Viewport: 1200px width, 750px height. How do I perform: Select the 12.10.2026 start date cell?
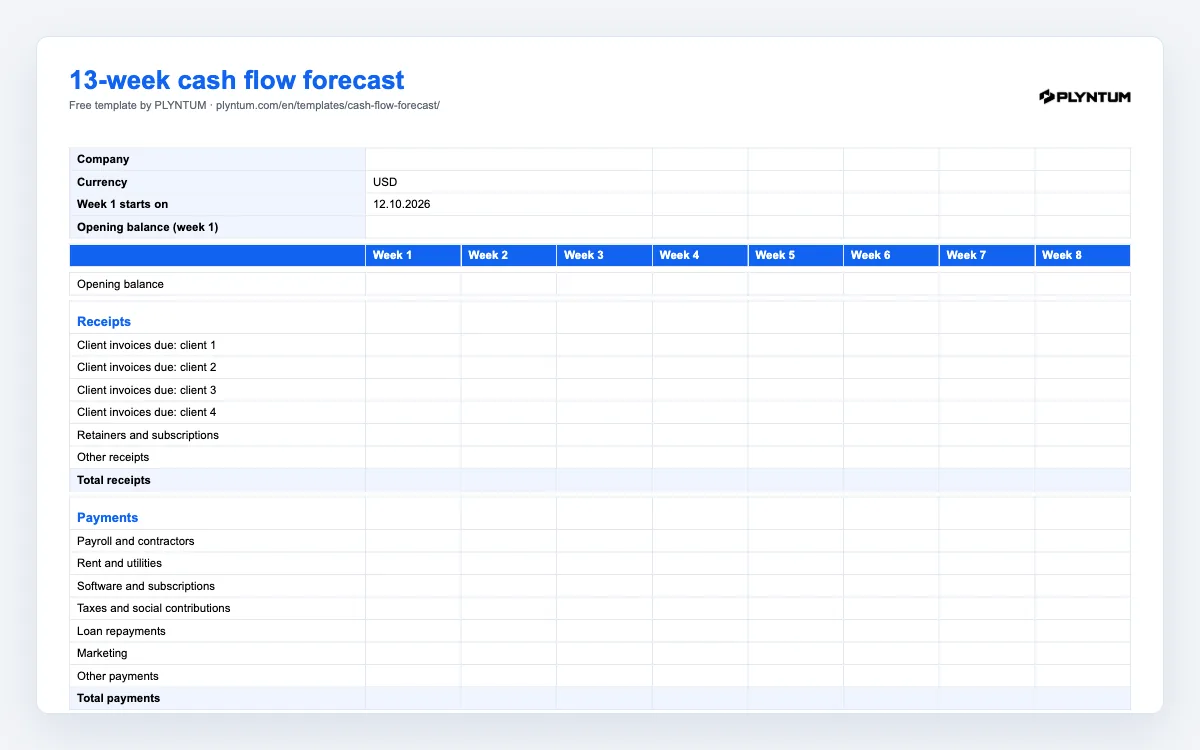point(509,204)
